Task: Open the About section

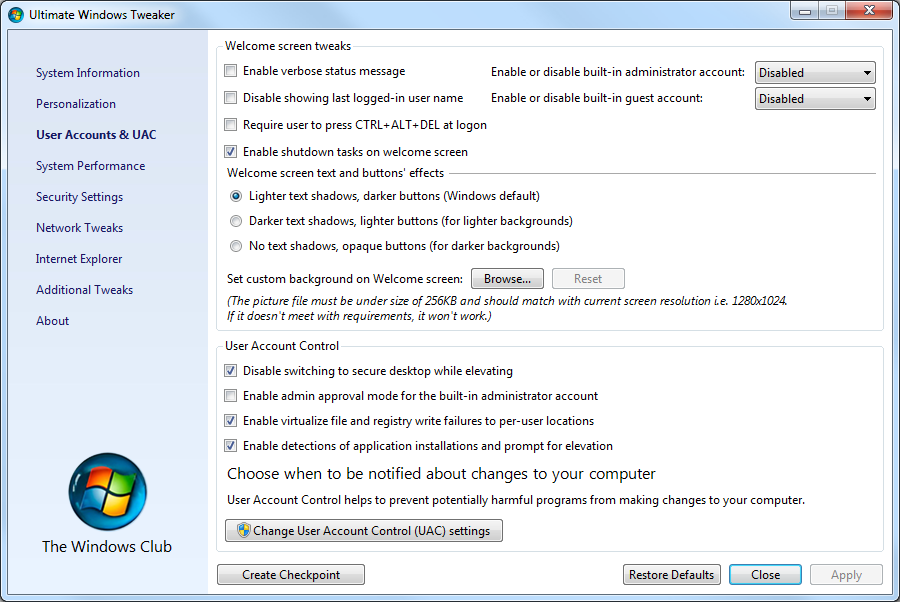Action: click(x=52, y=321)
